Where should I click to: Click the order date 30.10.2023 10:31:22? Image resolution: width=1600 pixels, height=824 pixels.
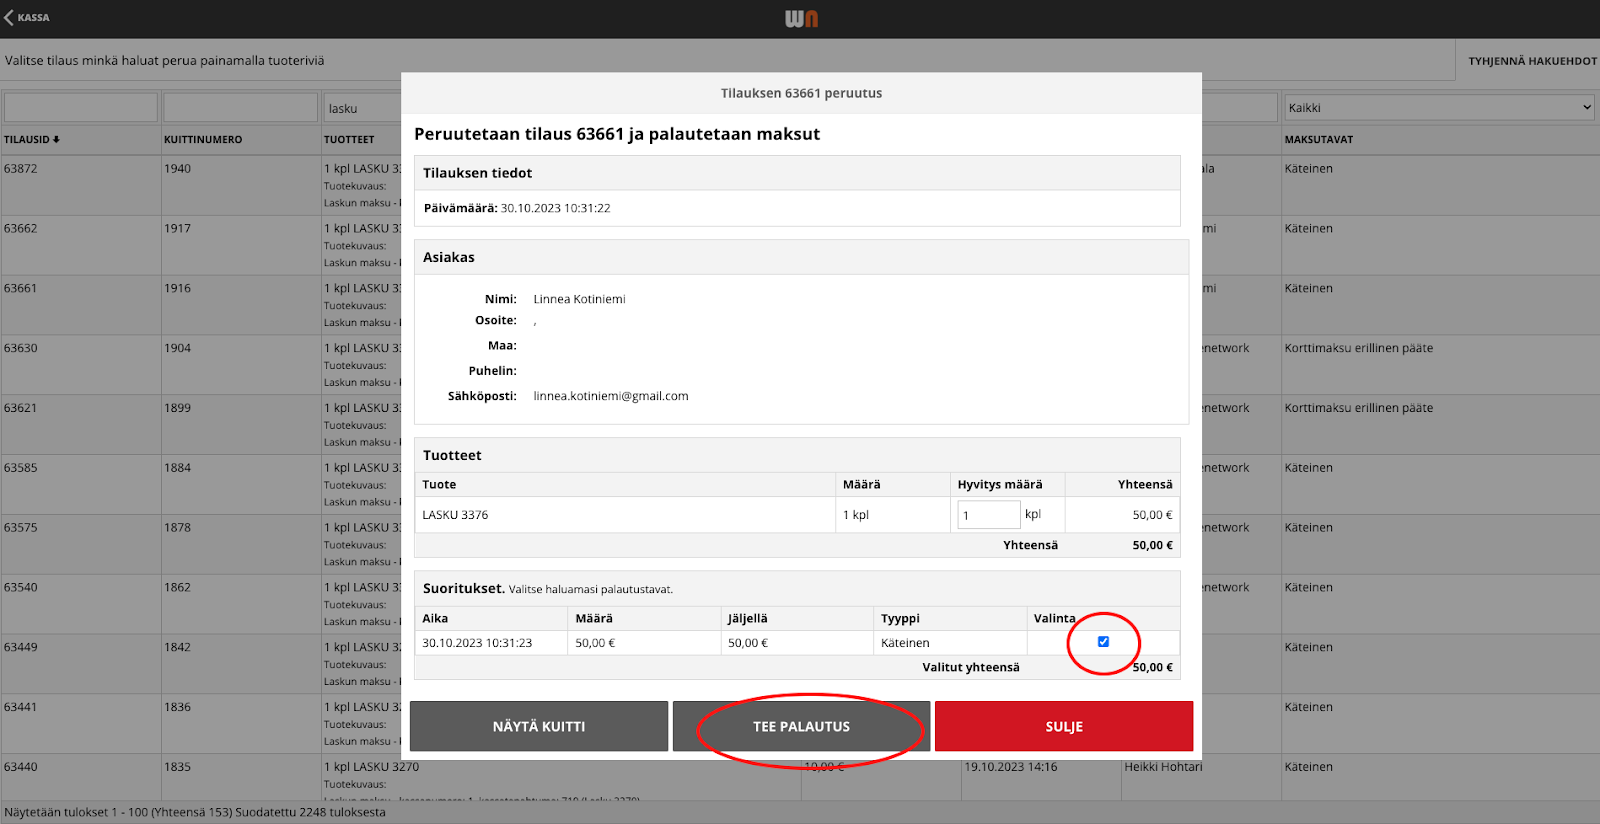tap(555, 209)
